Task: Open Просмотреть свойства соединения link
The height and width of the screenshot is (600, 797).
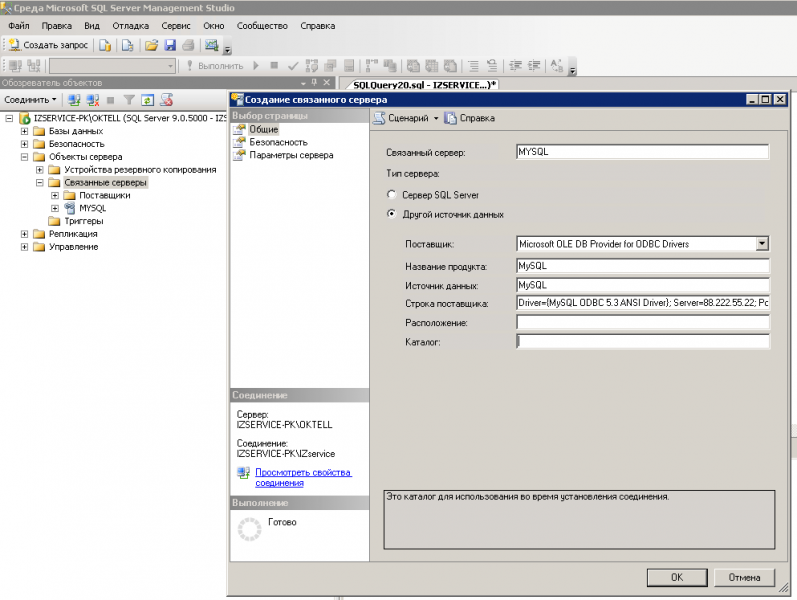Action: (303, 477)
